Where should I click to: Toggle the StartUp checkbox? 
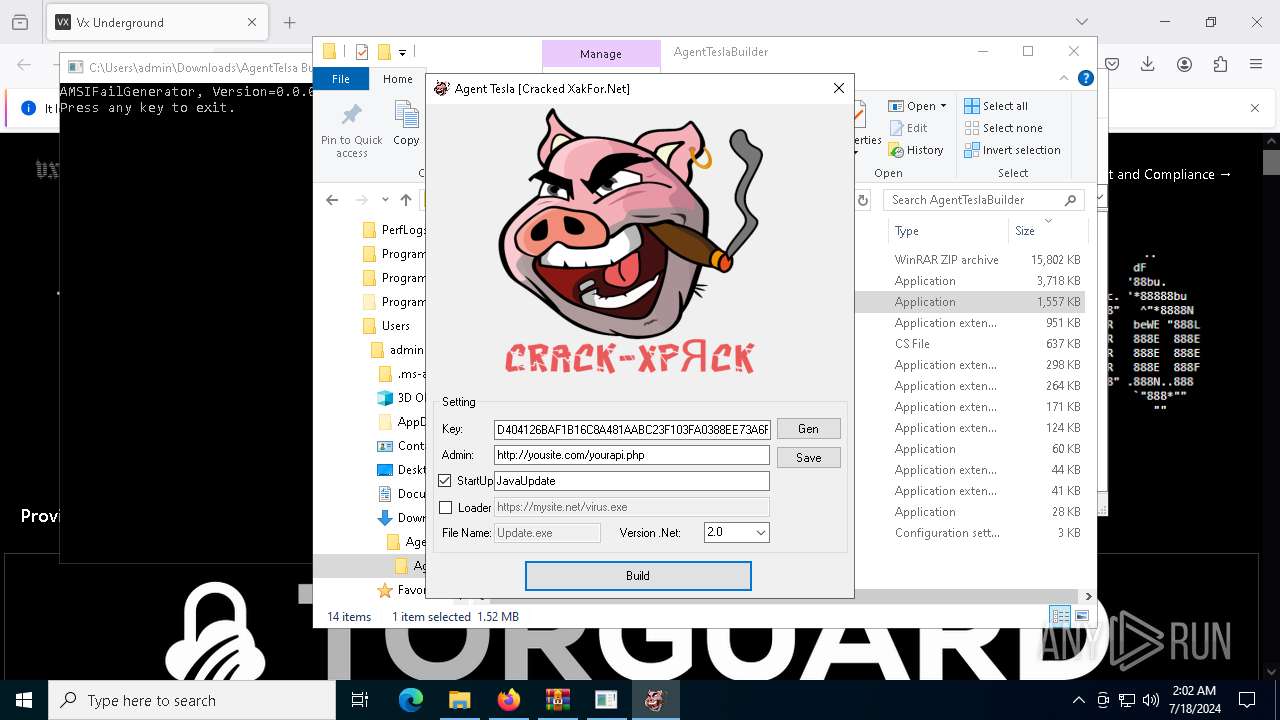pos(445,481)
